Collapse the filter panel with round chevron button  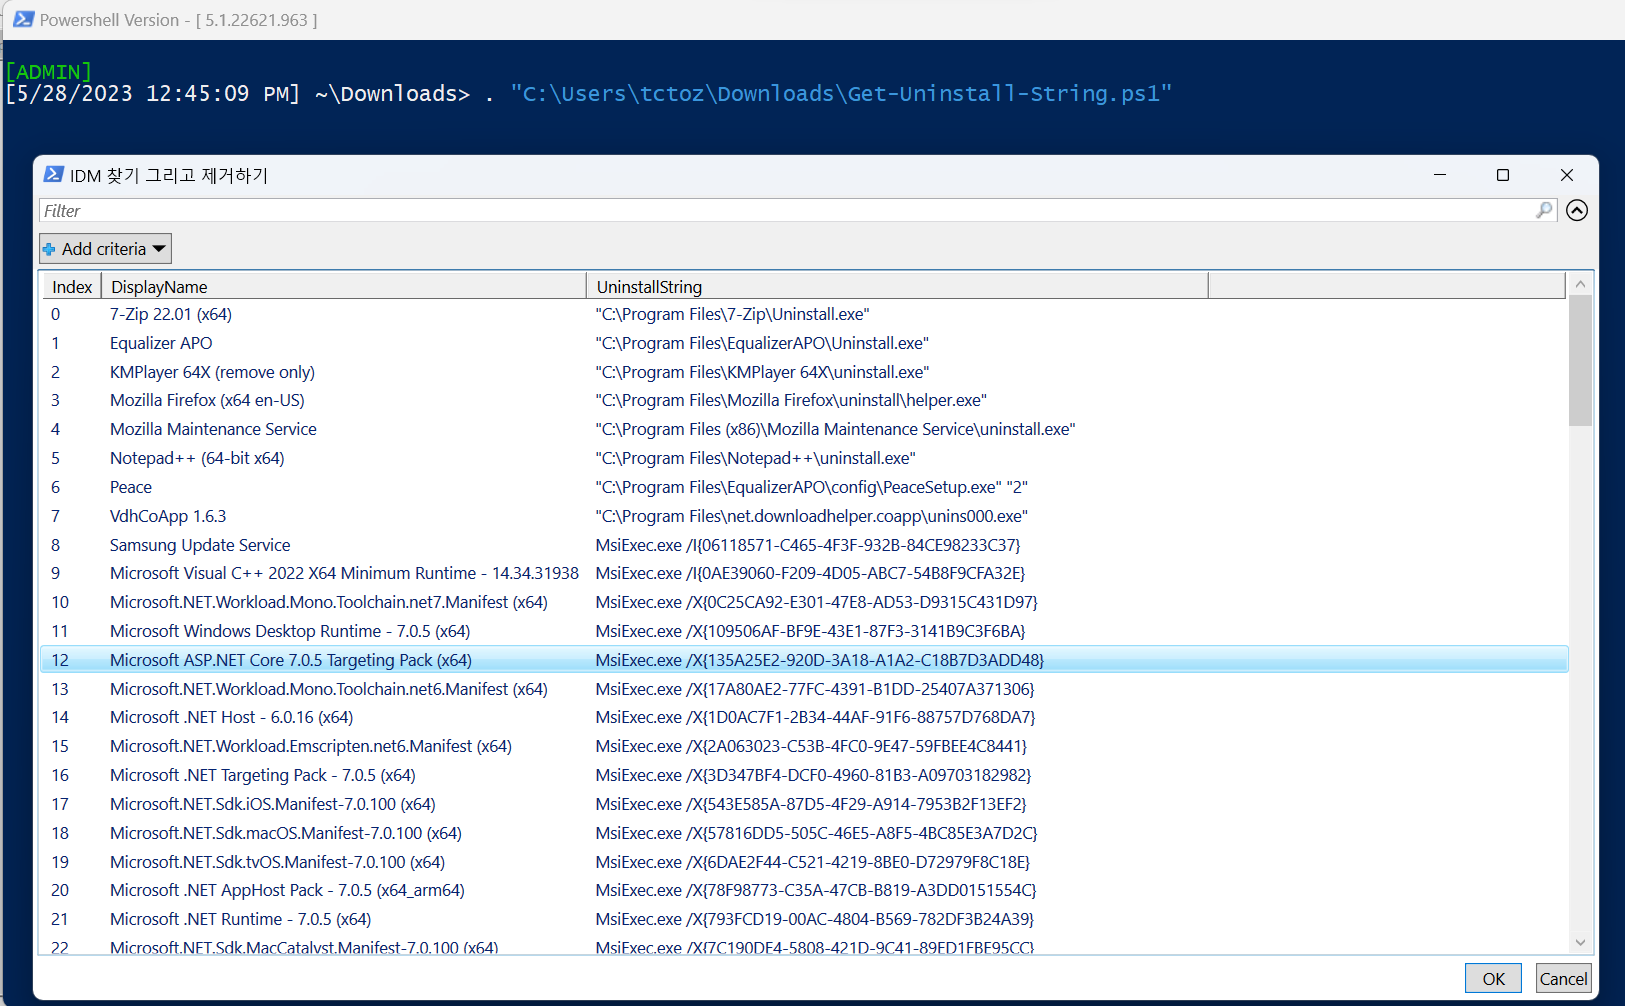[1577, 210]
